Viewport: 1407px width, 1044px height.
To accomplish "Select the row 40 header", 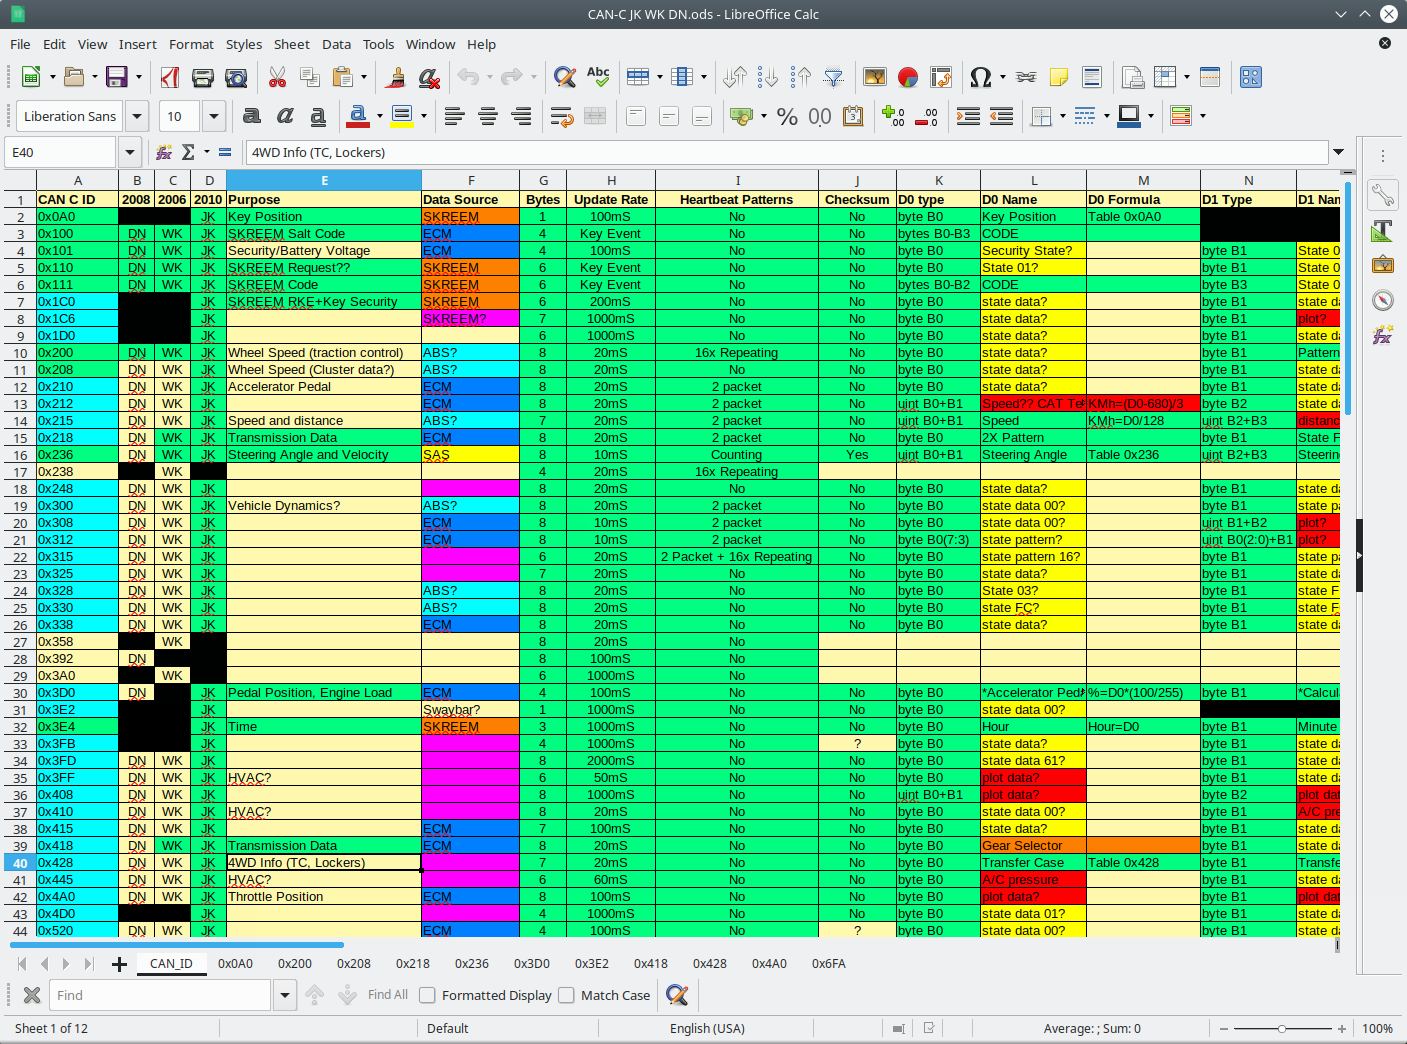I will [x=20, y=863].
